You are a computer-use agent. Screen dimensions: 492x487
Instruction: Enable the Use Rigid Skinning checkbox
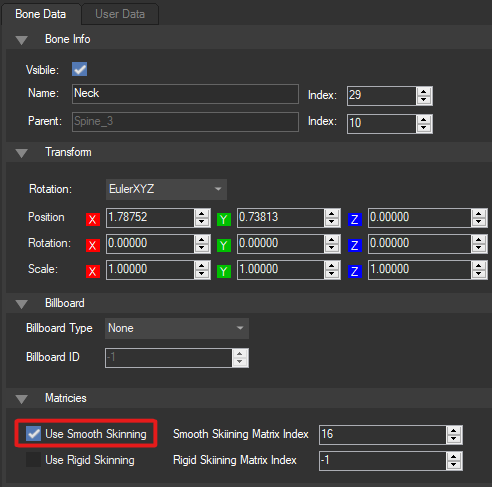coord(33,460)
